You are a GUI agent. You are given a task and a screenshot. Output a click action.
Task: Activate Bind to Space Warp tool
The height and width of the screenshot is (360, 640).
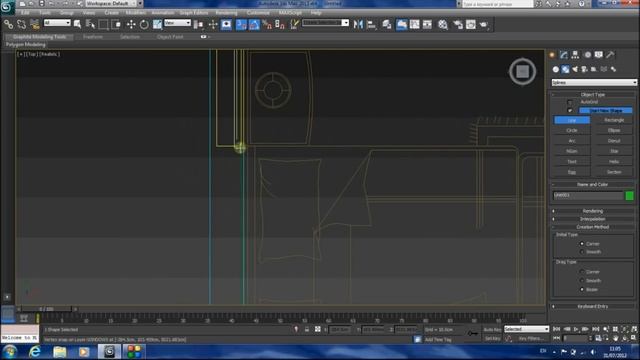click(x=35, y=24)
